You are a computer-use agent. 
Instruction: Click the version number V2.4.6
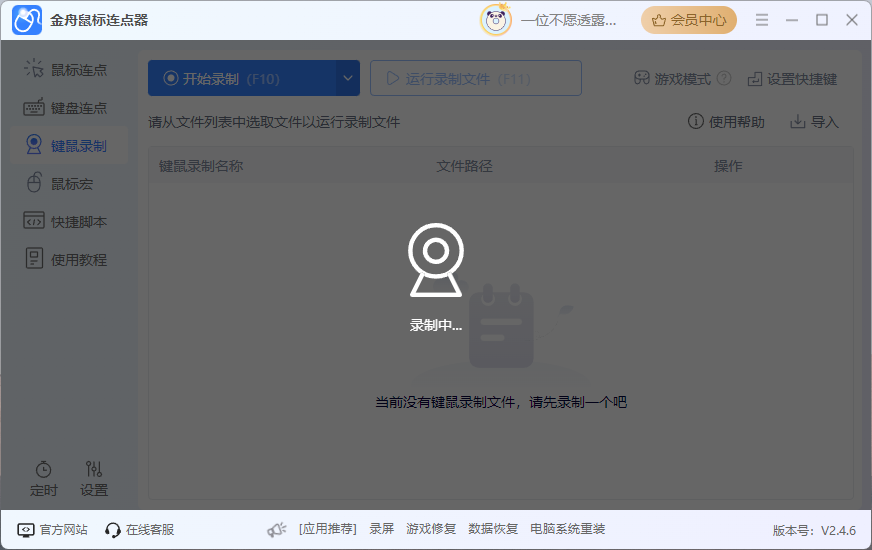tap(814, 531)
